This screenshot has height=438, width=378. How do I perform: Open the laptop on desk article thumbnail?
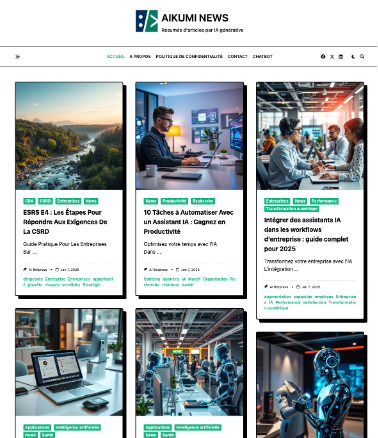click(x=69, y=362)
